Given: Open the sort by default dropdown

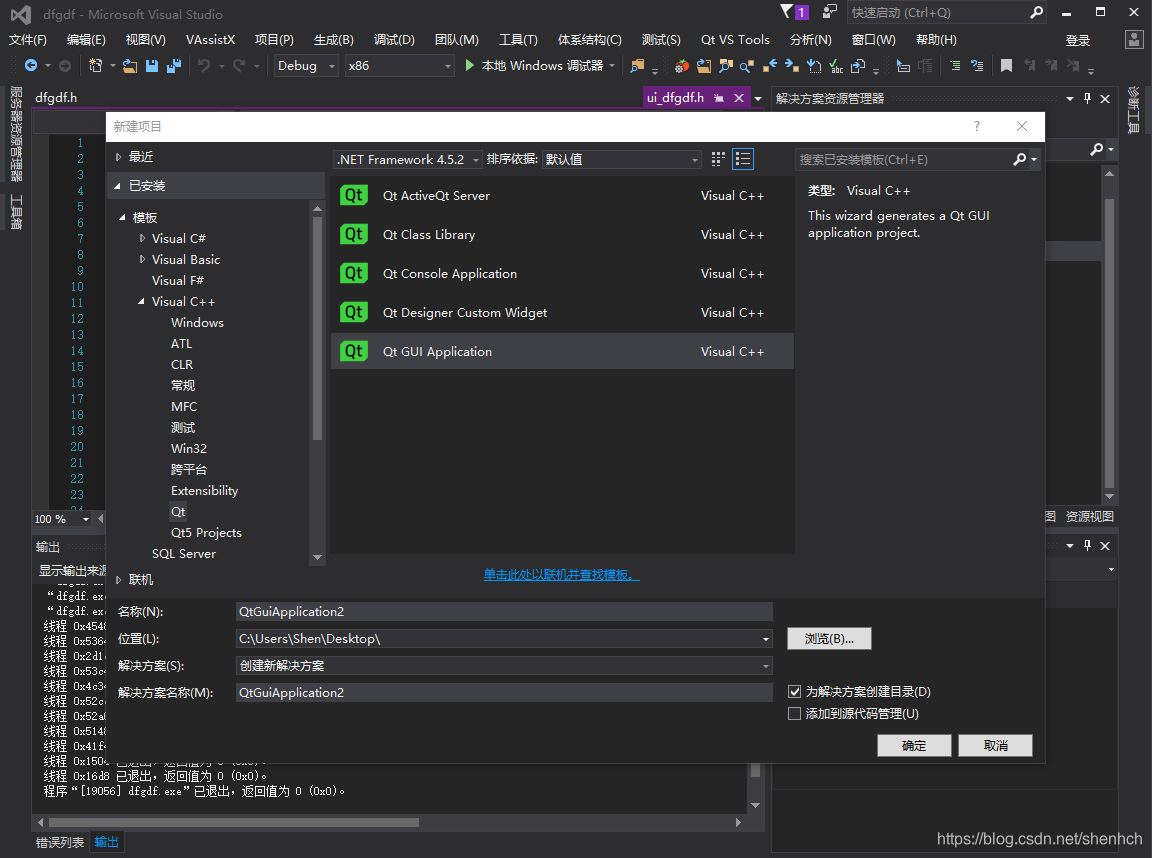Looking at the screenshot, I should click(x=622, y=159).
